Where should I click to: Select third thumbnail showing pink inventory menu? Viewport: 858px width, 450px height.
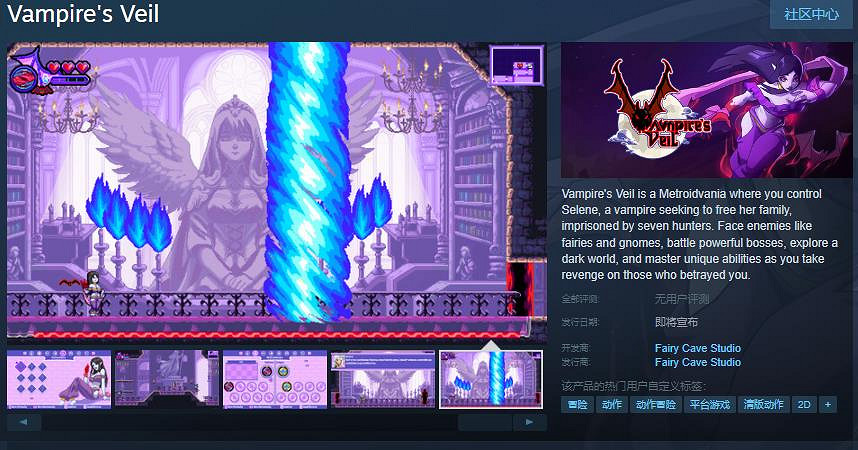[275, 379]
